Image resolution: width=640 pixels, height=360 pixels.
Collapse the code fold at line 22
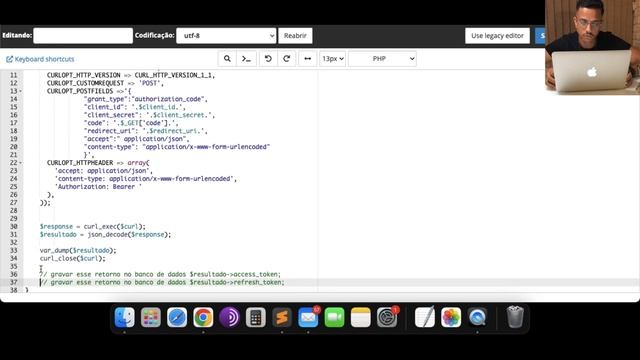[x=20, y=163]
